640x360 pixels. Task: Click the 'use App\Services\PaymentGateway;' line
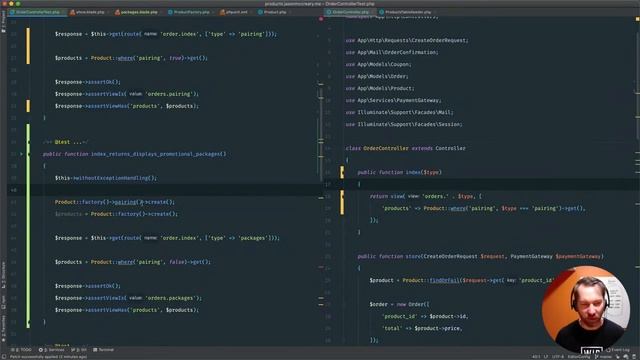click(393, 100)
